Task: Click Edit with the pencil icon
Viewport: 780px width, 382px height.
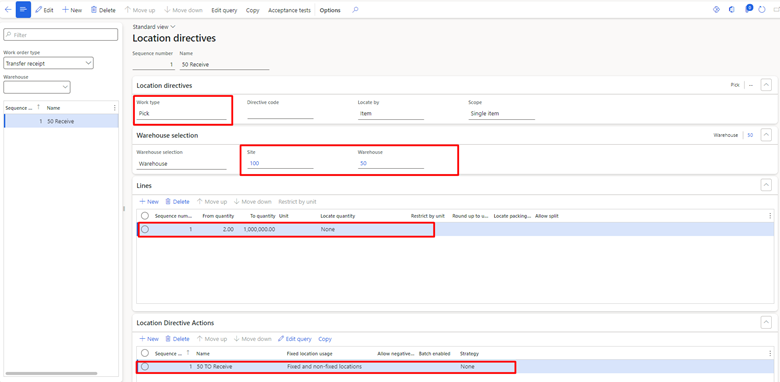Action: click(x=44, y=10)
